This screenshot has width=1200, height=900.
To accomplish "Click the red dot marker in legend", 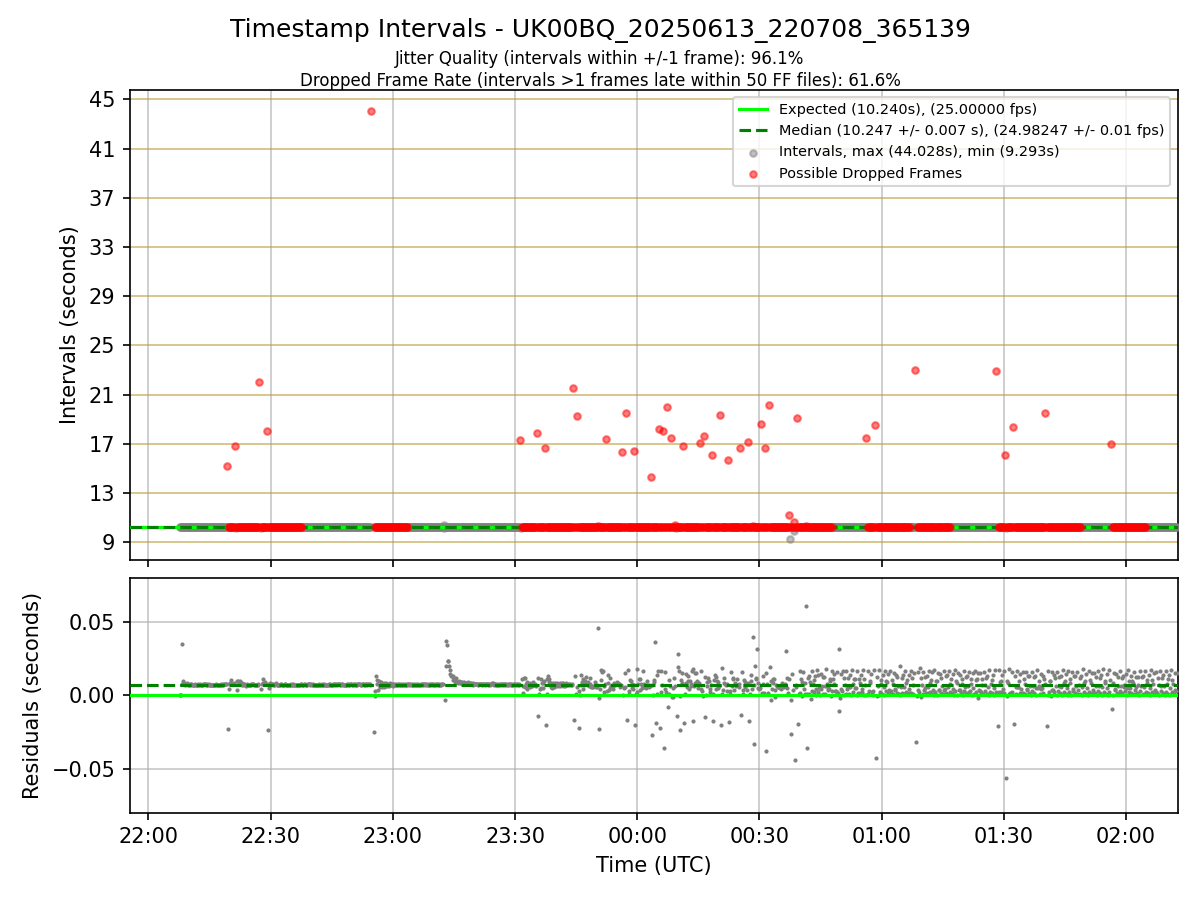I will pos(753,173).
